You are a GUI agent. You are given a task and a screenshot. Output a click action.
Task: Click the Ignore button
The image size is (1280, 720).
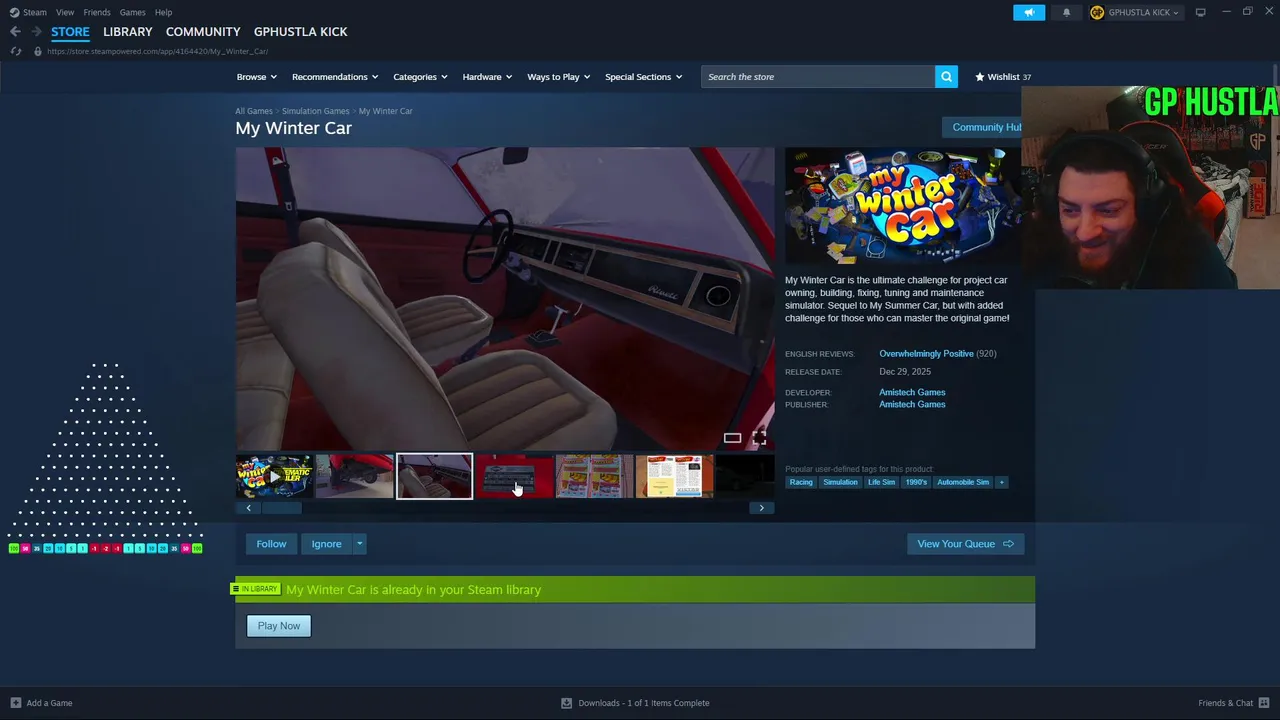(x=326, y=544)
